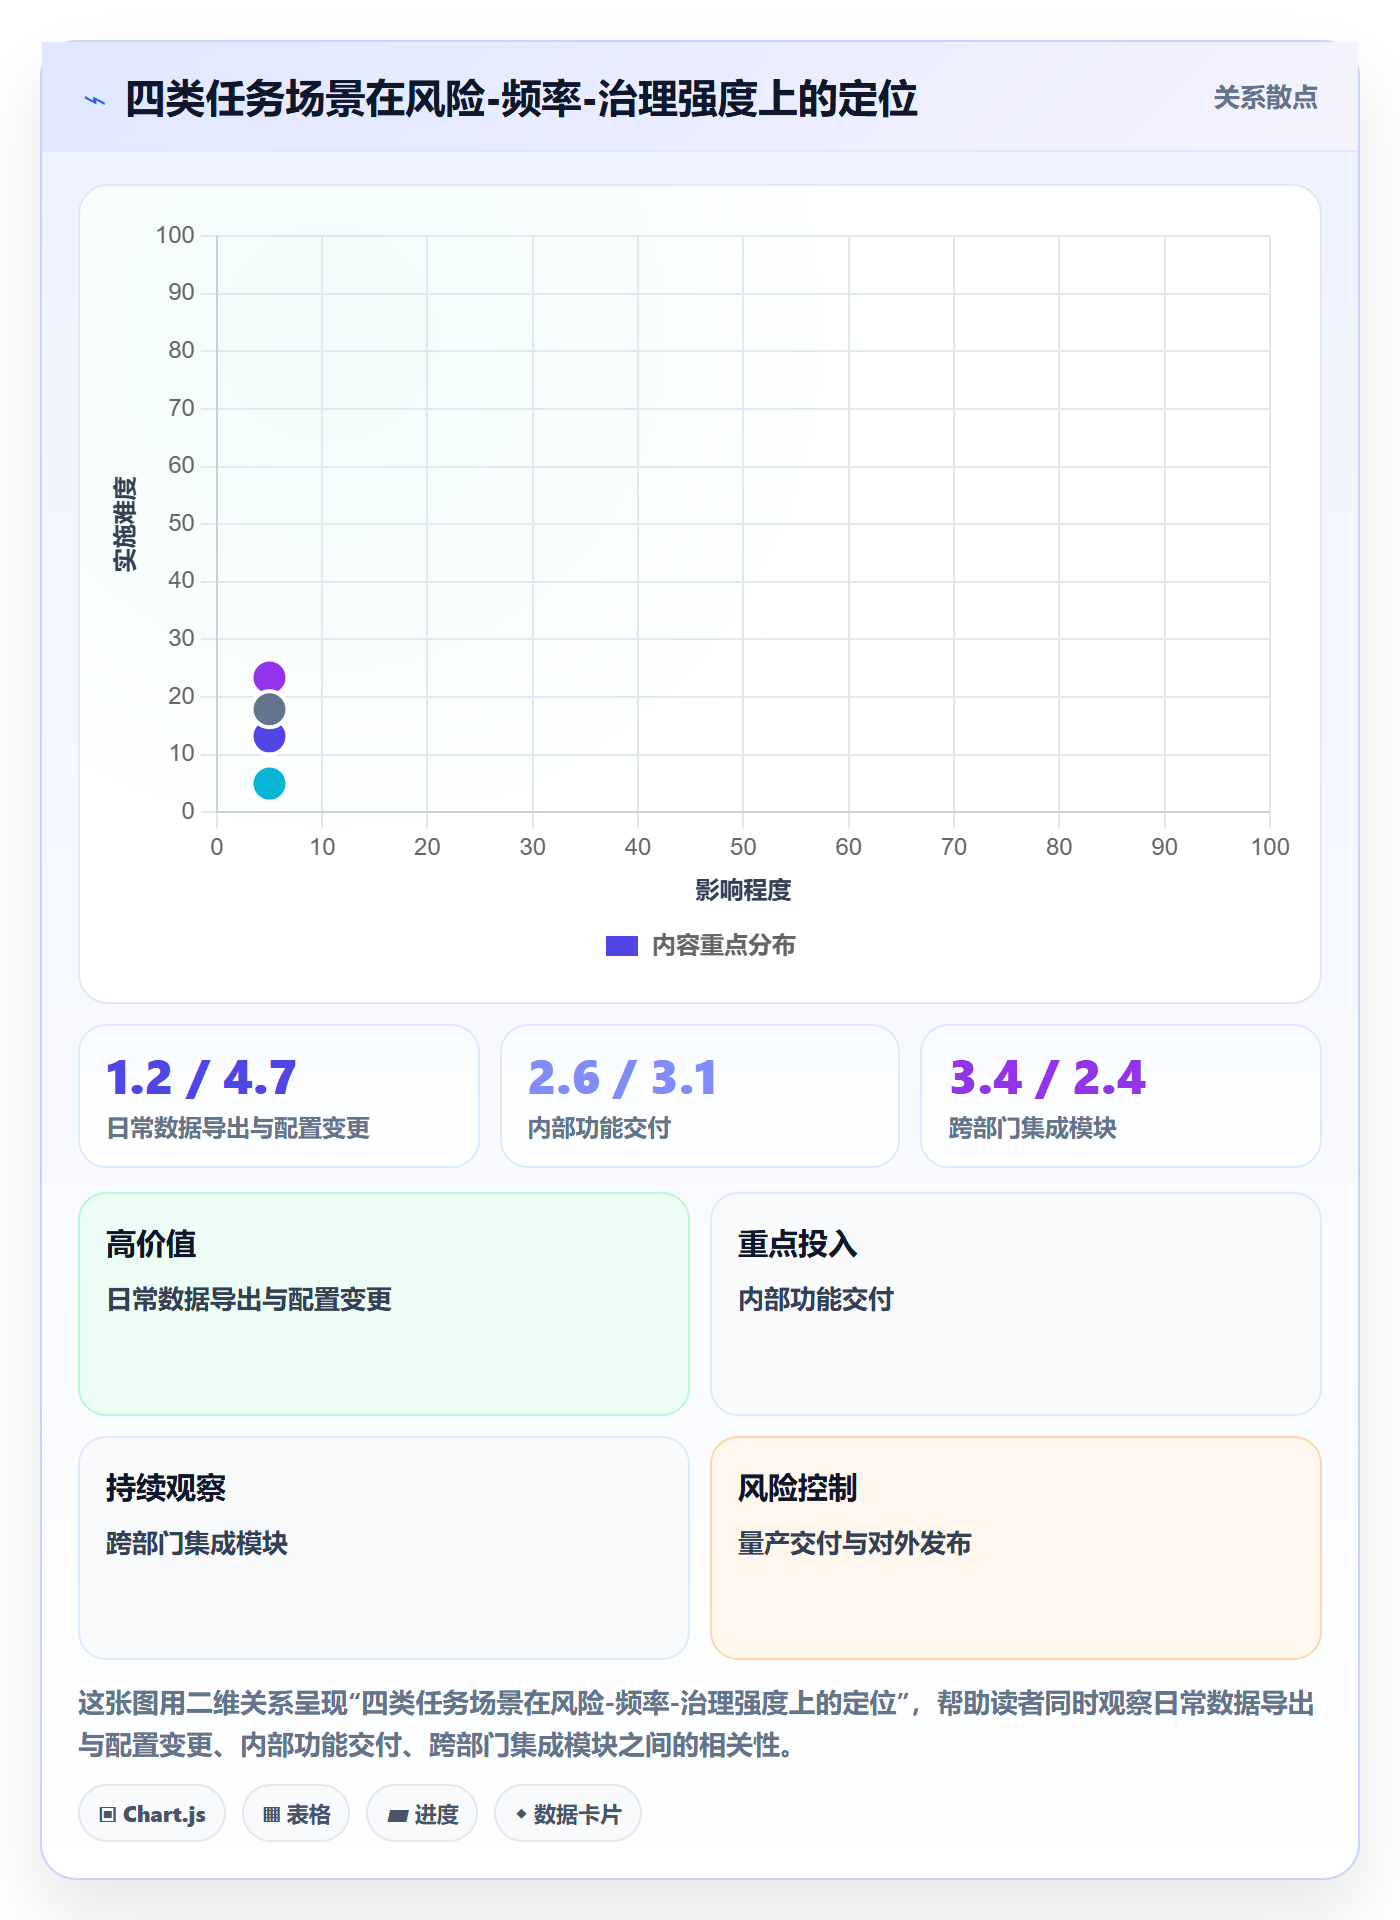The width and height of the screenshot is (1400, 1920).
Task: Select the 表格 chip
Action: pyautogui.click(x=296, y=1814)
